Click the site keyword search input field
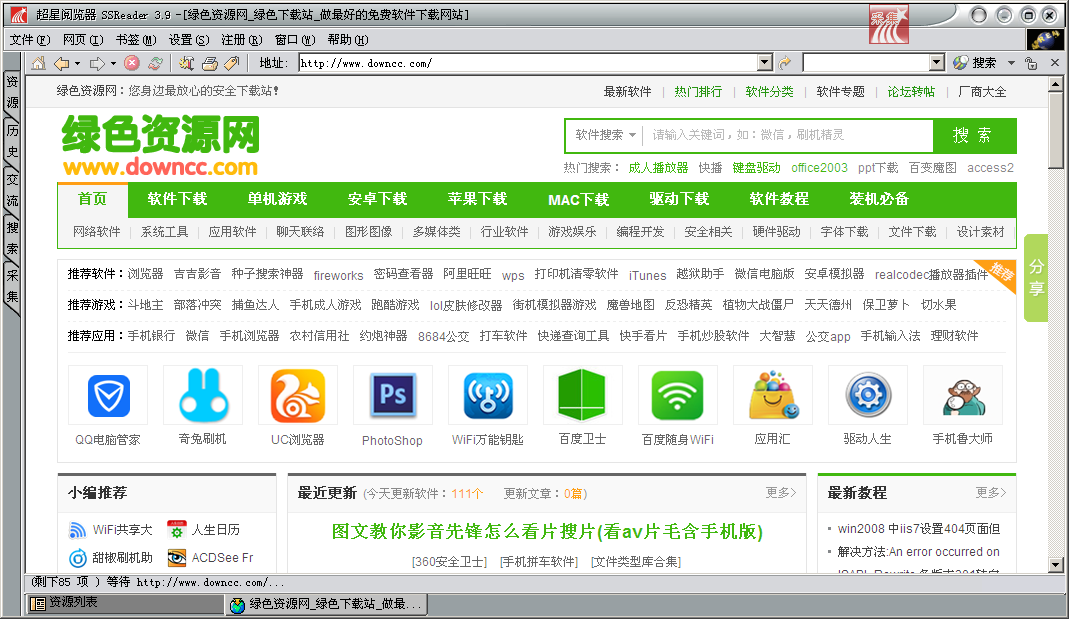The image size is (1069, 619). pos(788,135)
